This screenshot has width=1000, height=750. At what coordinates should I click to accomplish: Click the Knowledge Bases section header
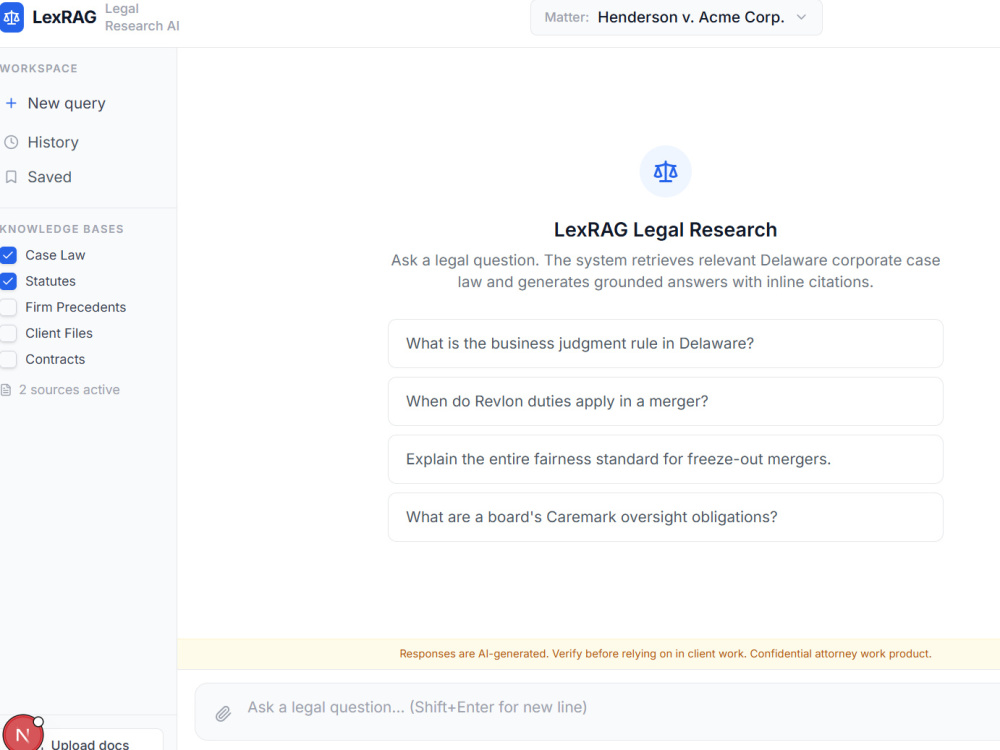tap(62, 229)
